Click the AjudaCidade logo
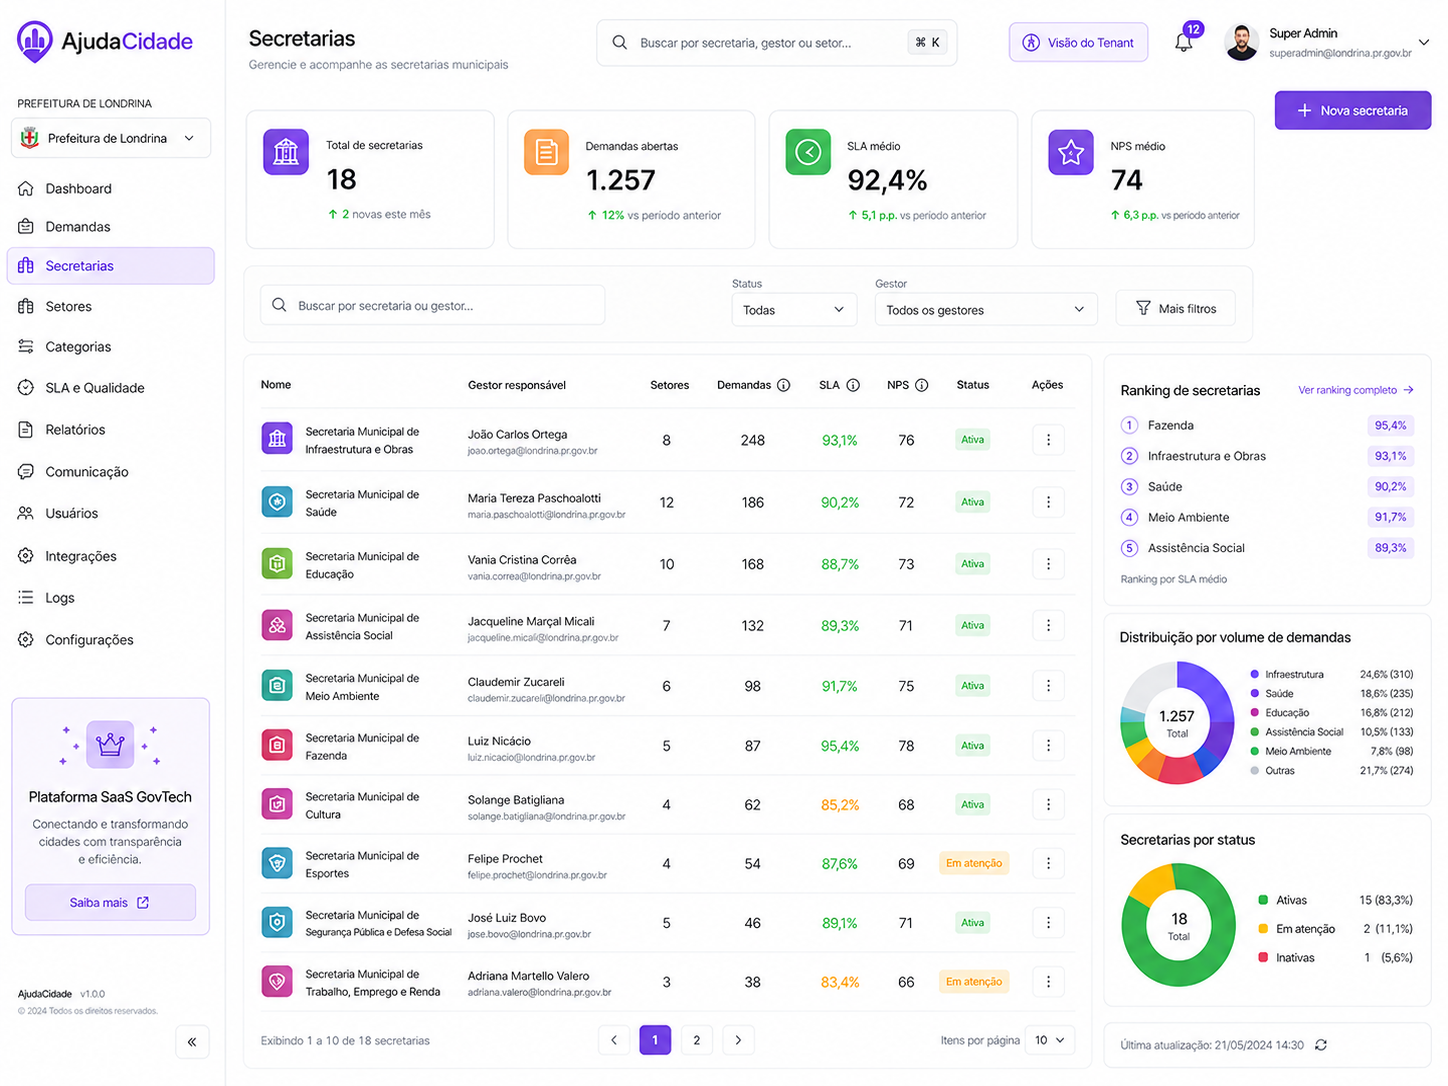Screen dimensions: 1448x1086 tap(105, 41)
